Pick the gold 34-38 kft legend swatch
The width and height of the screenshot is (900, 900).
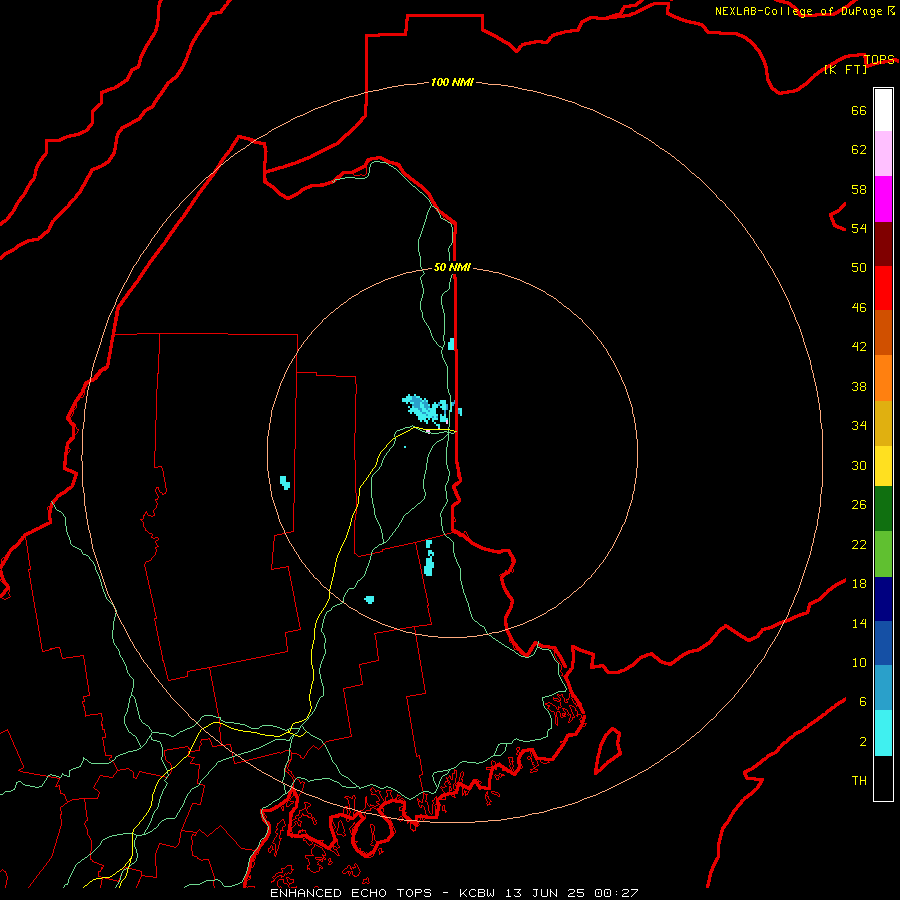click(883, 423)
